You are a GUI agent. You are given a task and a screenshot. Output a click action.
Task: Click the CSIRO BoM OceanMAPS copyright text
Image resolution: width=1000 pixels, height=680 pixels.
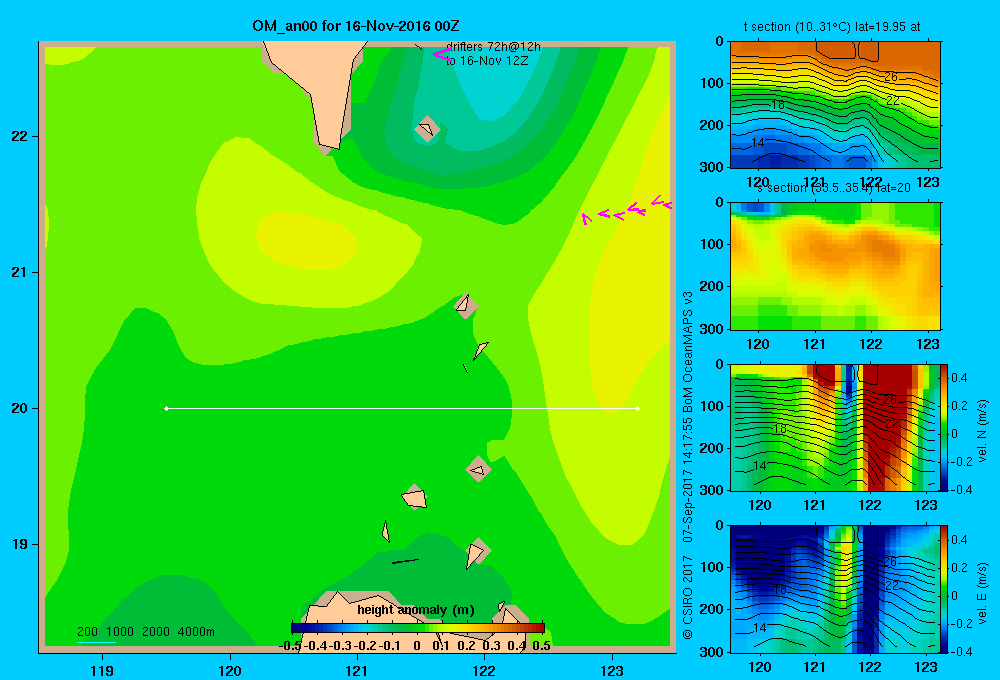click(688, 466)
